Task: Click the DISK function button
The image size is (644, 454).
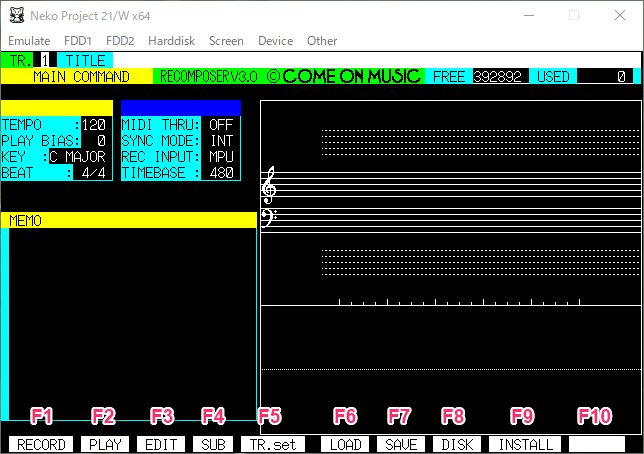Action: coord(457,445)
